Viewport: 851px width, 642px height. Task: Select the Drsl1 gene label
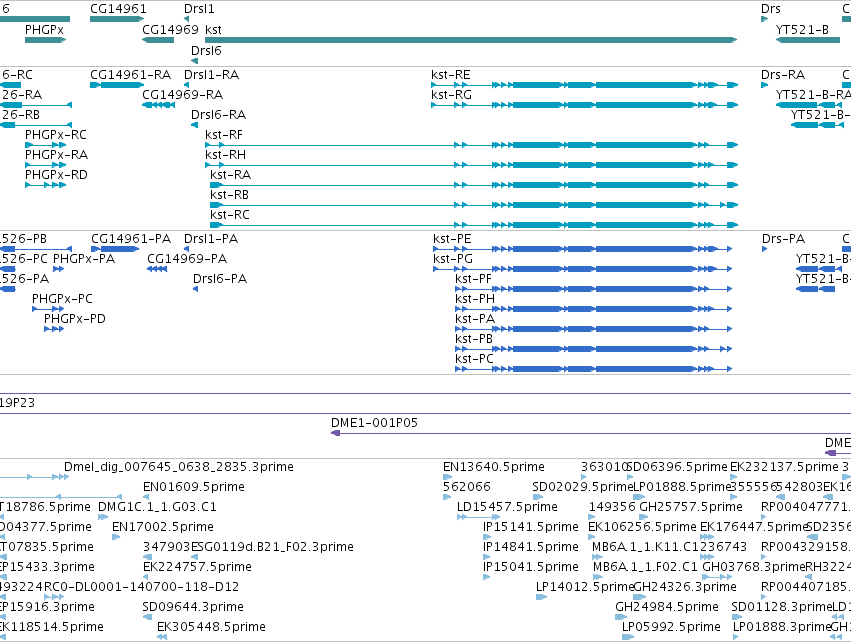pos(199,9)
